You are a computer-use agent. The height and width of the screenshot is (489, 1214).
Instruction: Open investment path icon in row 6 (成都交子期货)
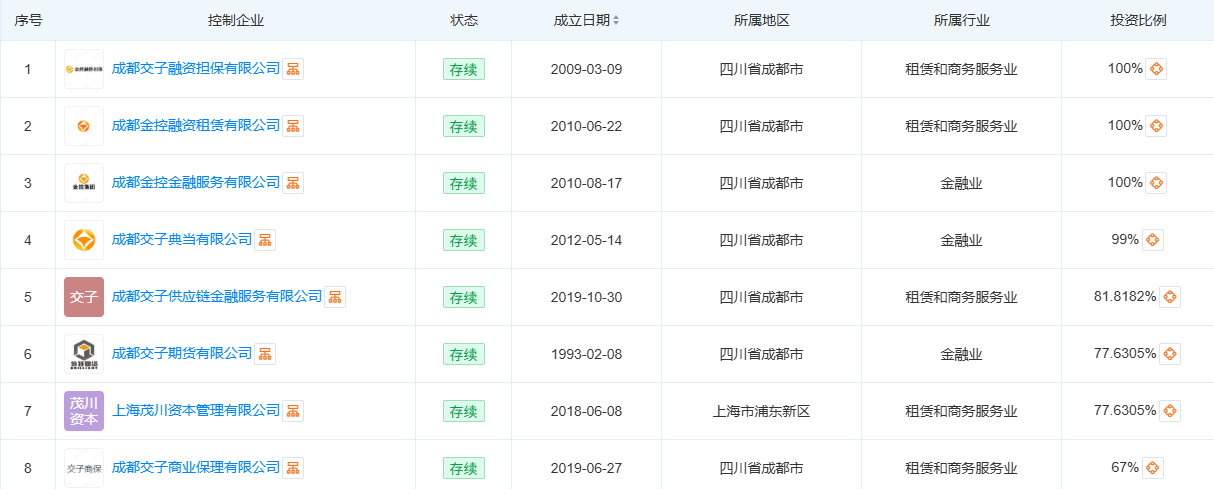(1170, 354)
